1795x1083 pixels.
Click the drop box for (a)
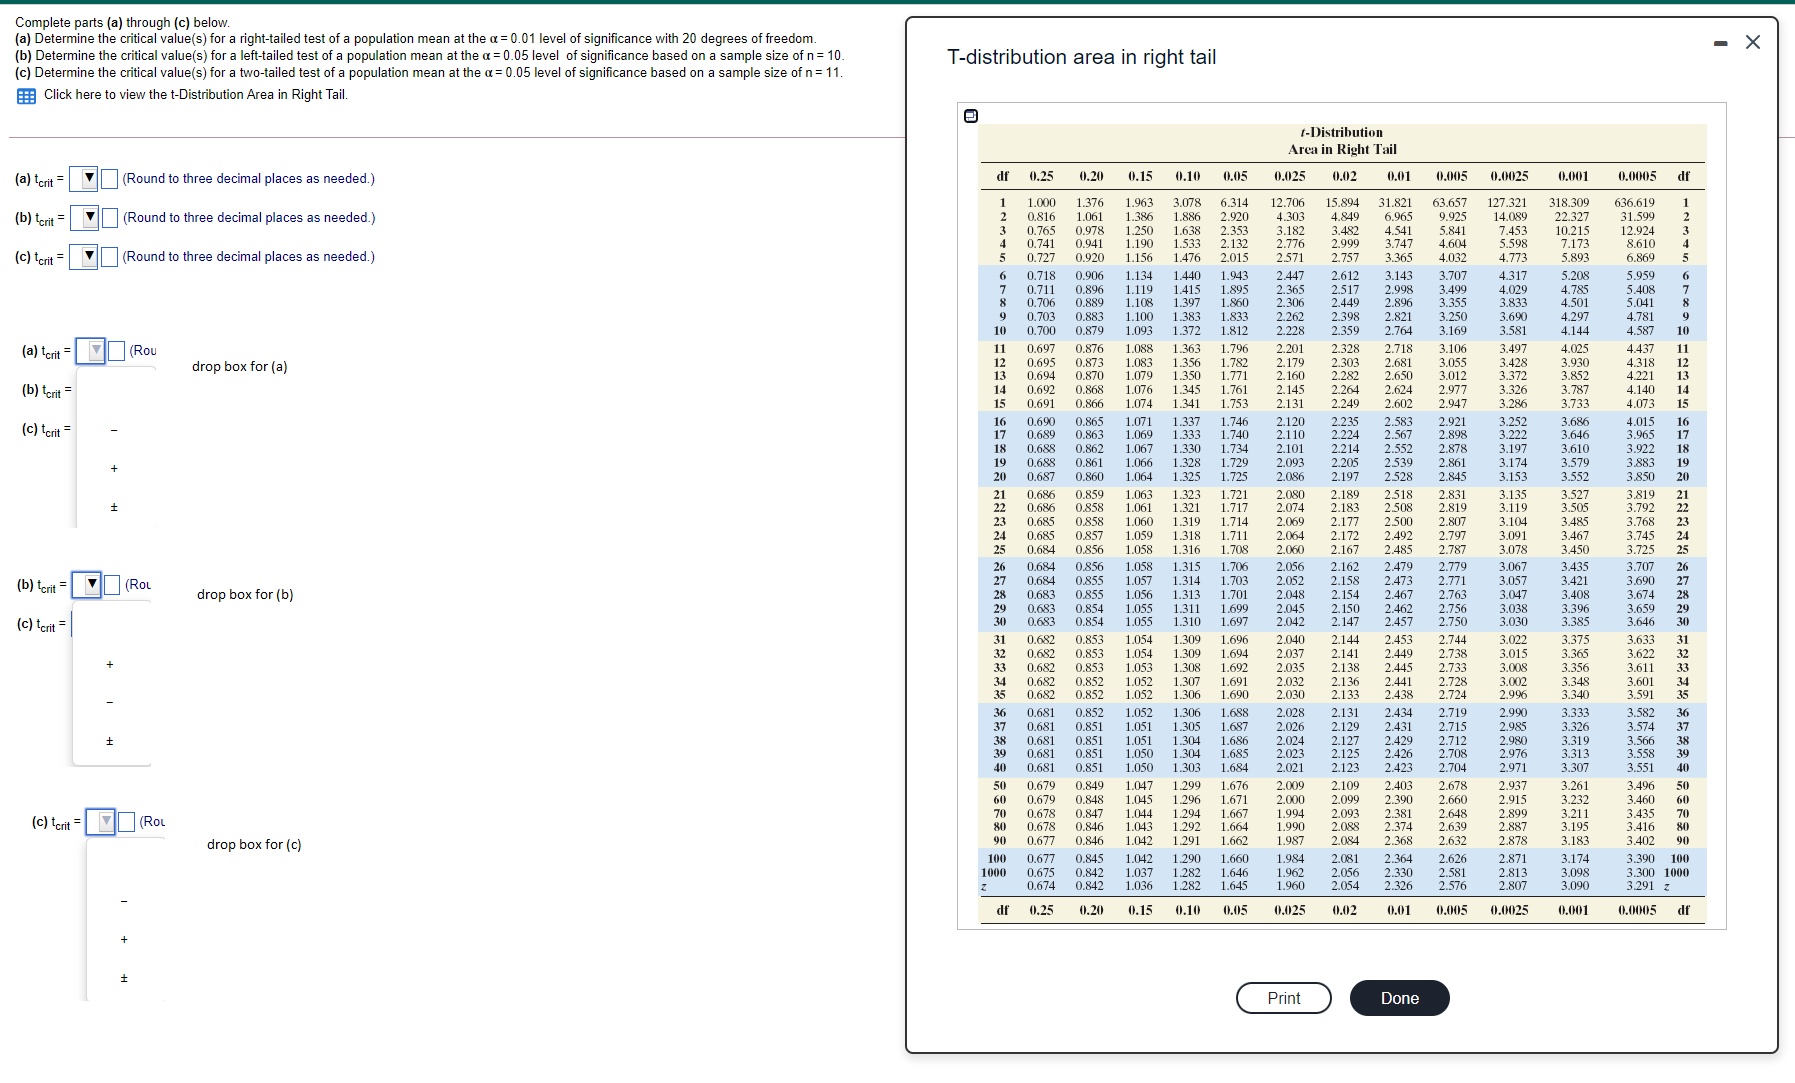coord(238,366)
